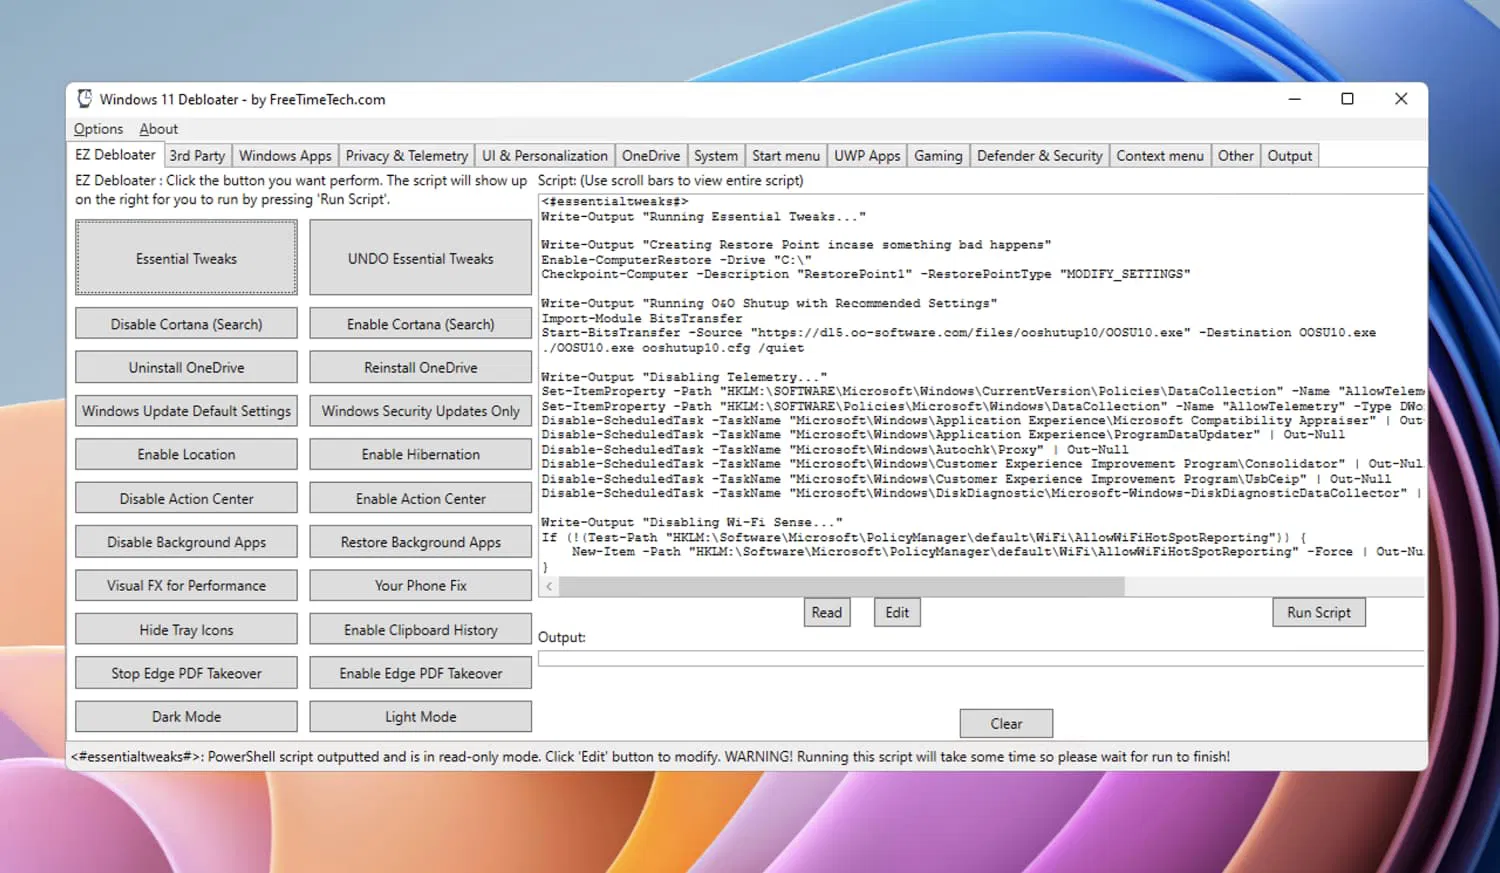Apply Light Mode
The image size is (1500, 873).
coord(421,716)
